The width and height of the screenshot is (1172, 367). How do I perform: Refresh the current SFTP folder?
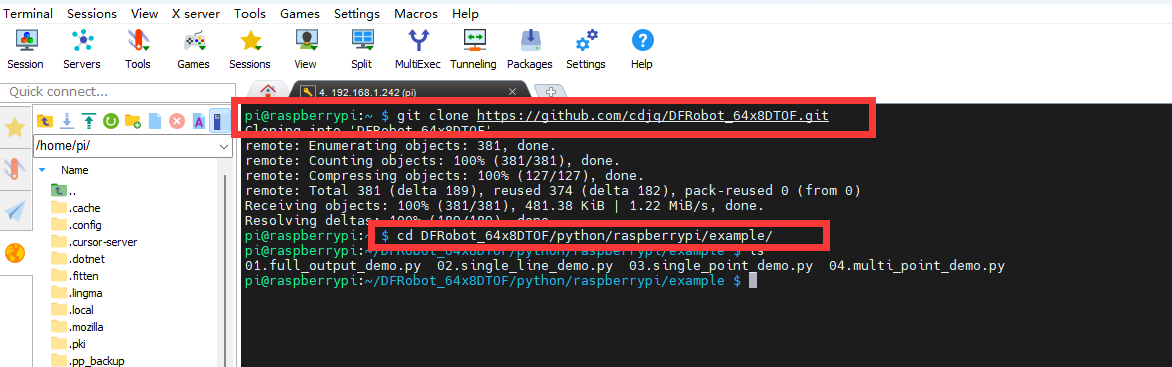pyautogui.click(x=111, y=120)
